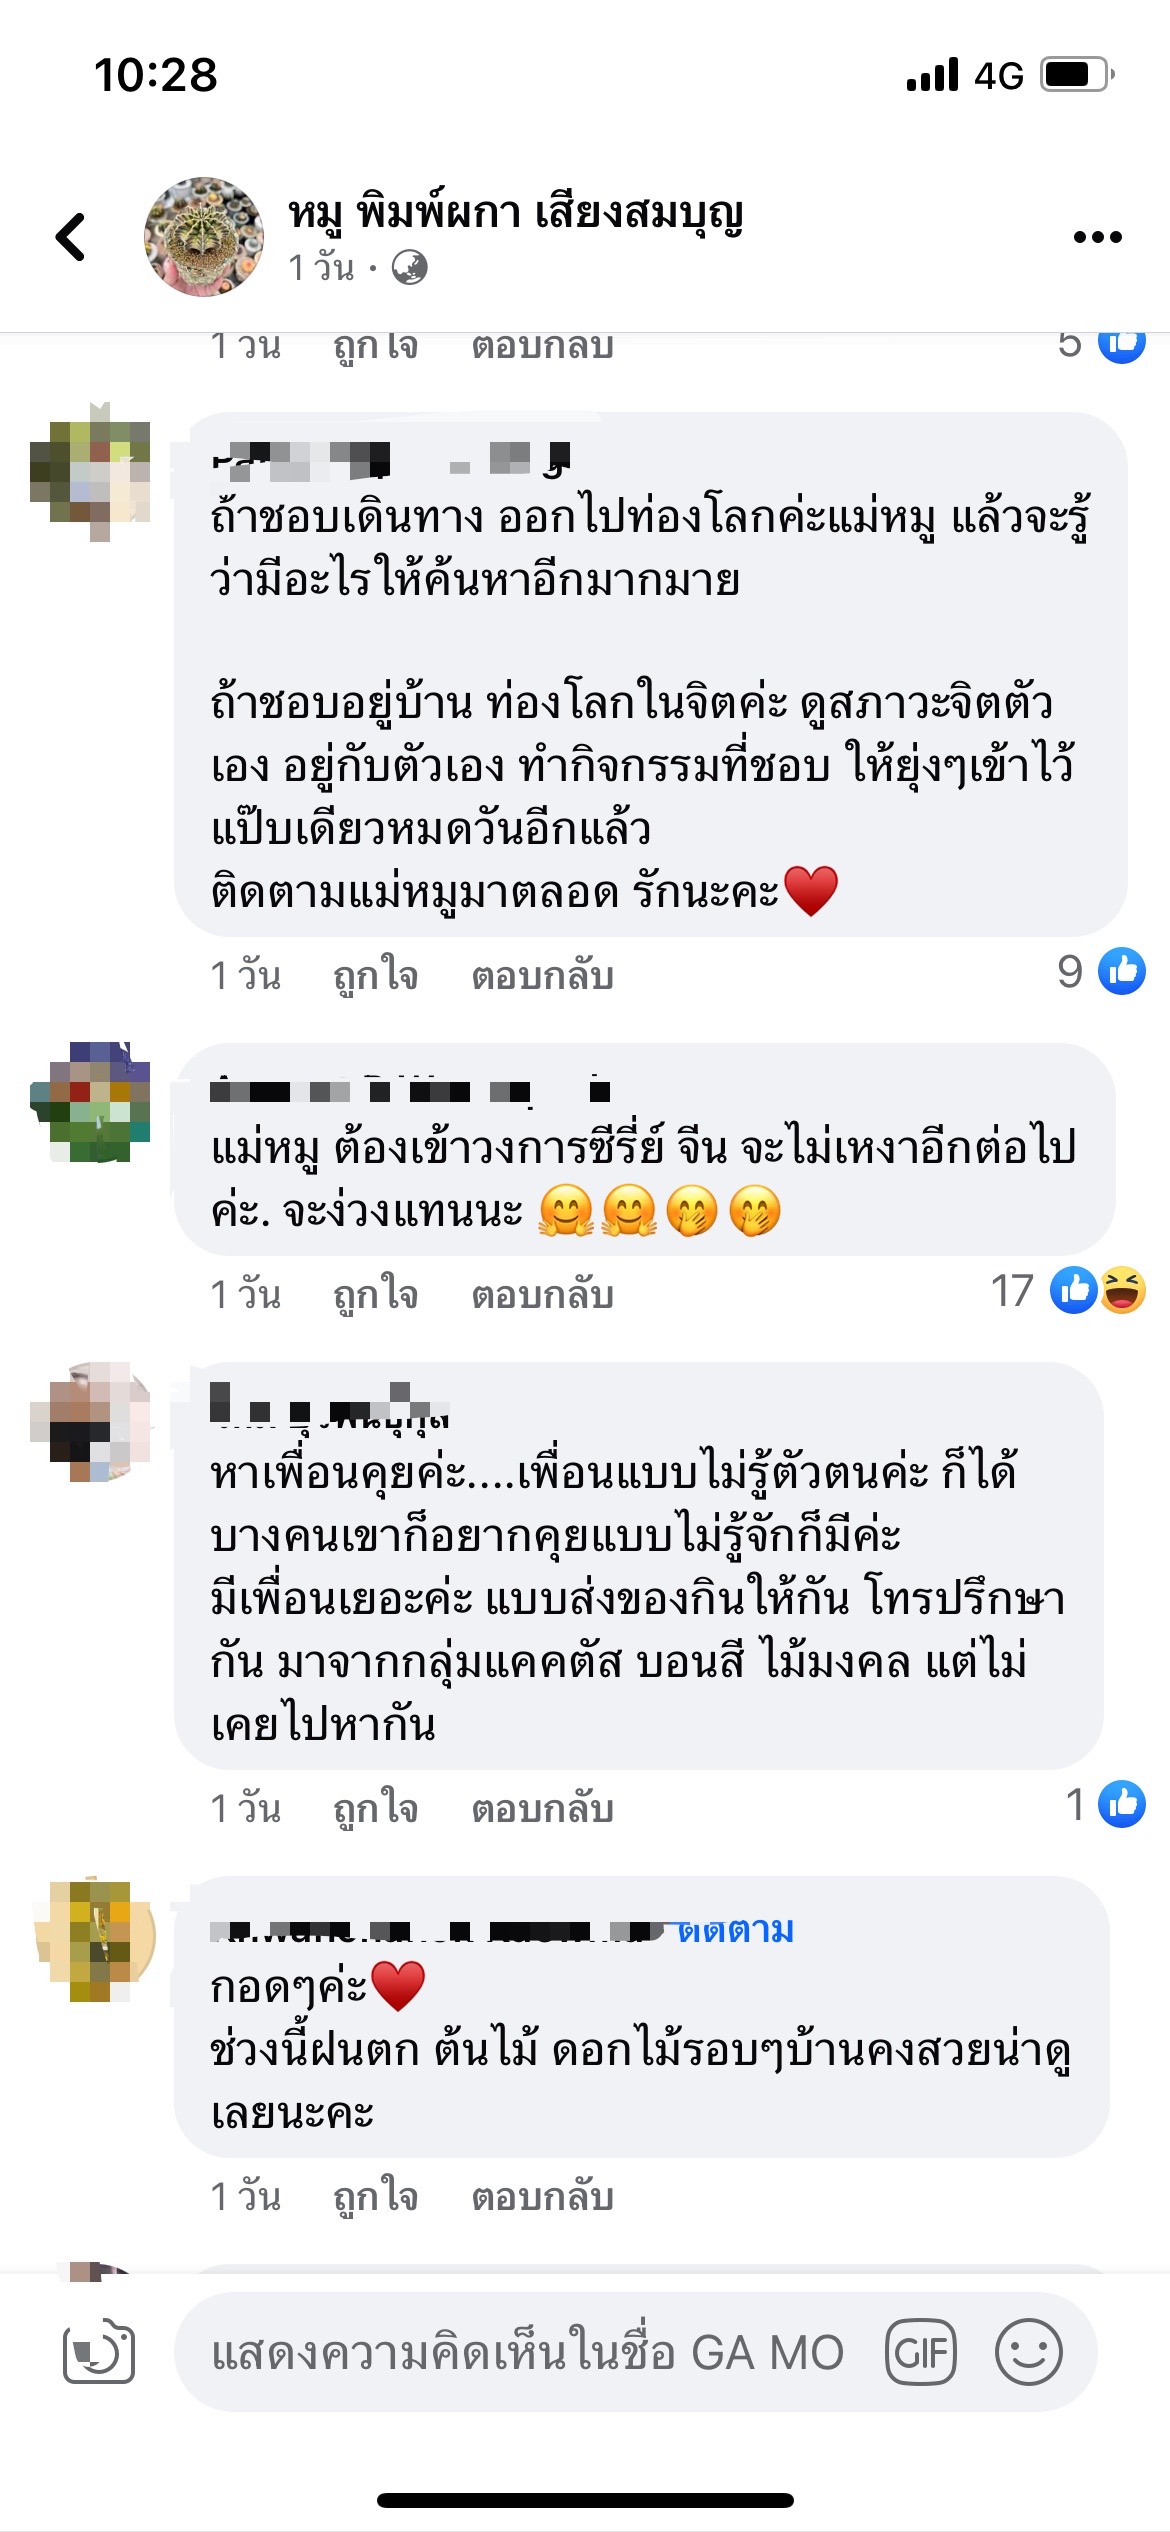Open the camera sticker icon beside comment box
Image resolution: width=1170 pixels, height=2532 pixels.
99,2351
